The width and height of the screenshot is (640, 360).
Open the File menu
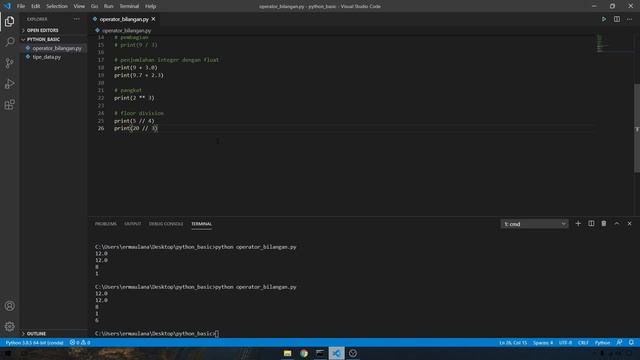pos(21,6)
